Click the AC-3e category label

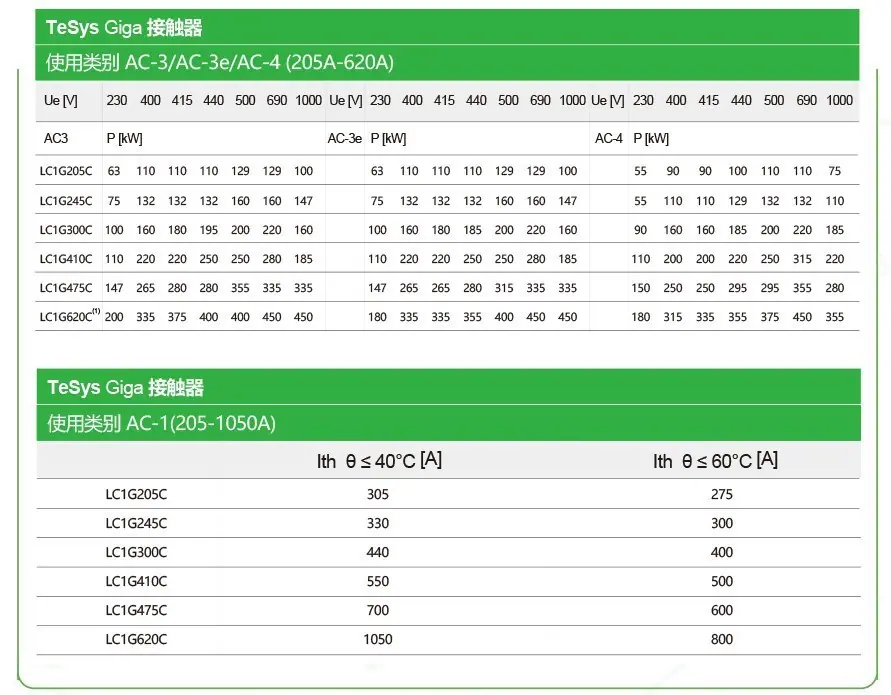(344, 139)
